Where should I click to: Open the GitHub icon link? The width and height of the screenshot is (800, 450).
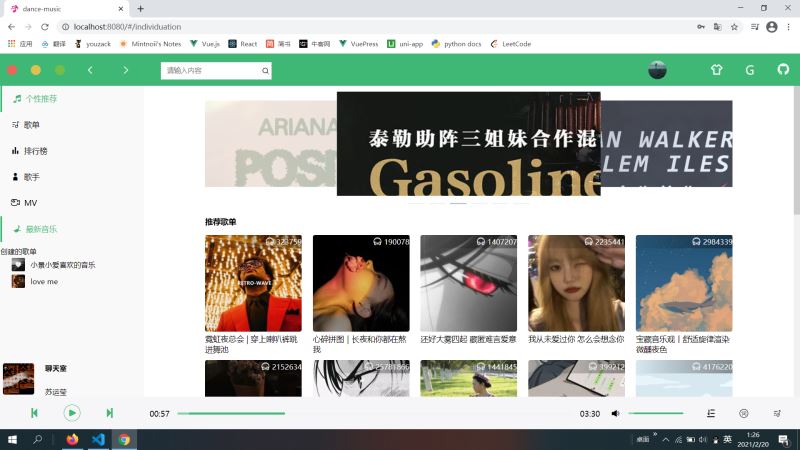[783, 69]
